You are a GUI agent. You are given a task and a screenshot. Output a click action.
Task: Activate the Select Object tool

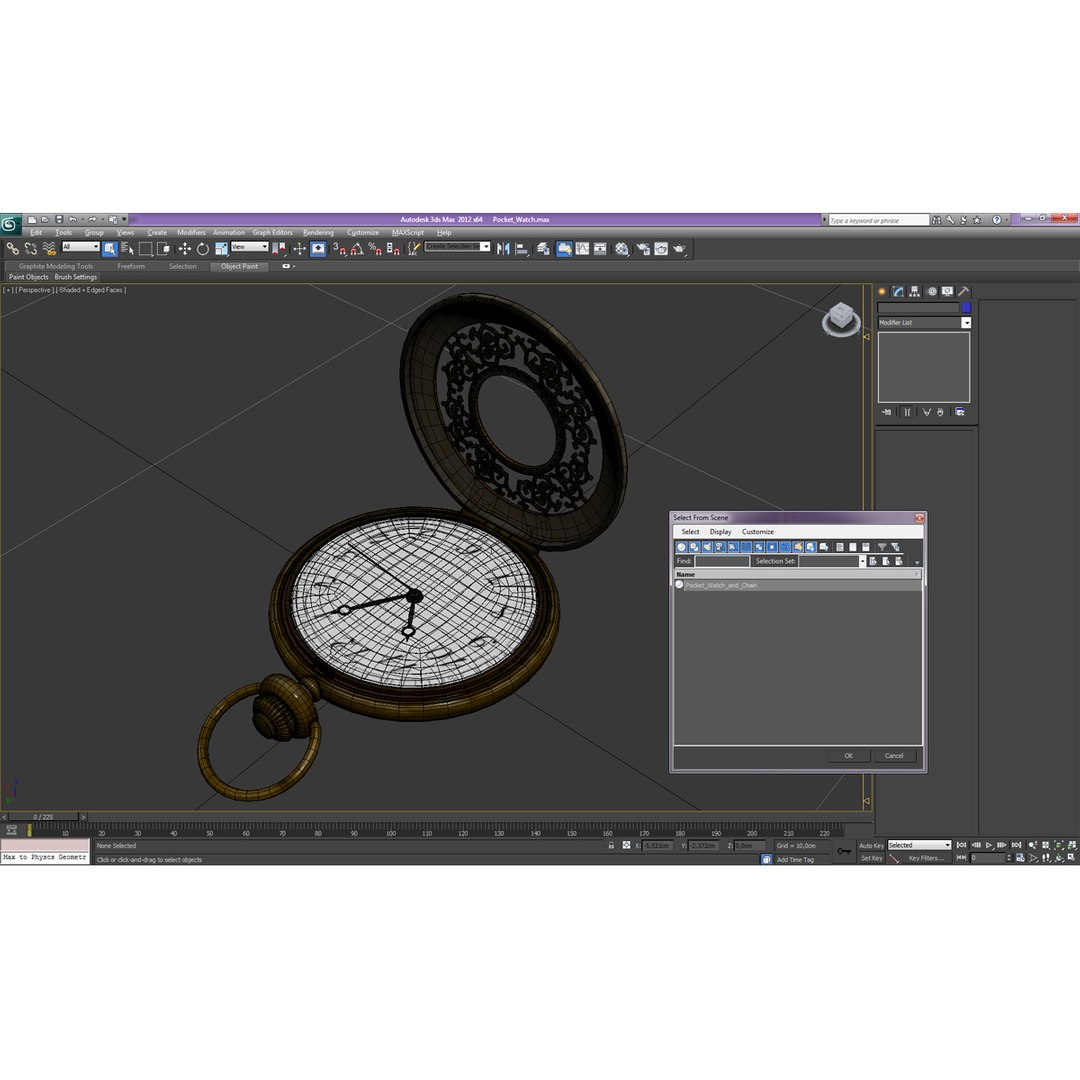[x=110, y=249]
